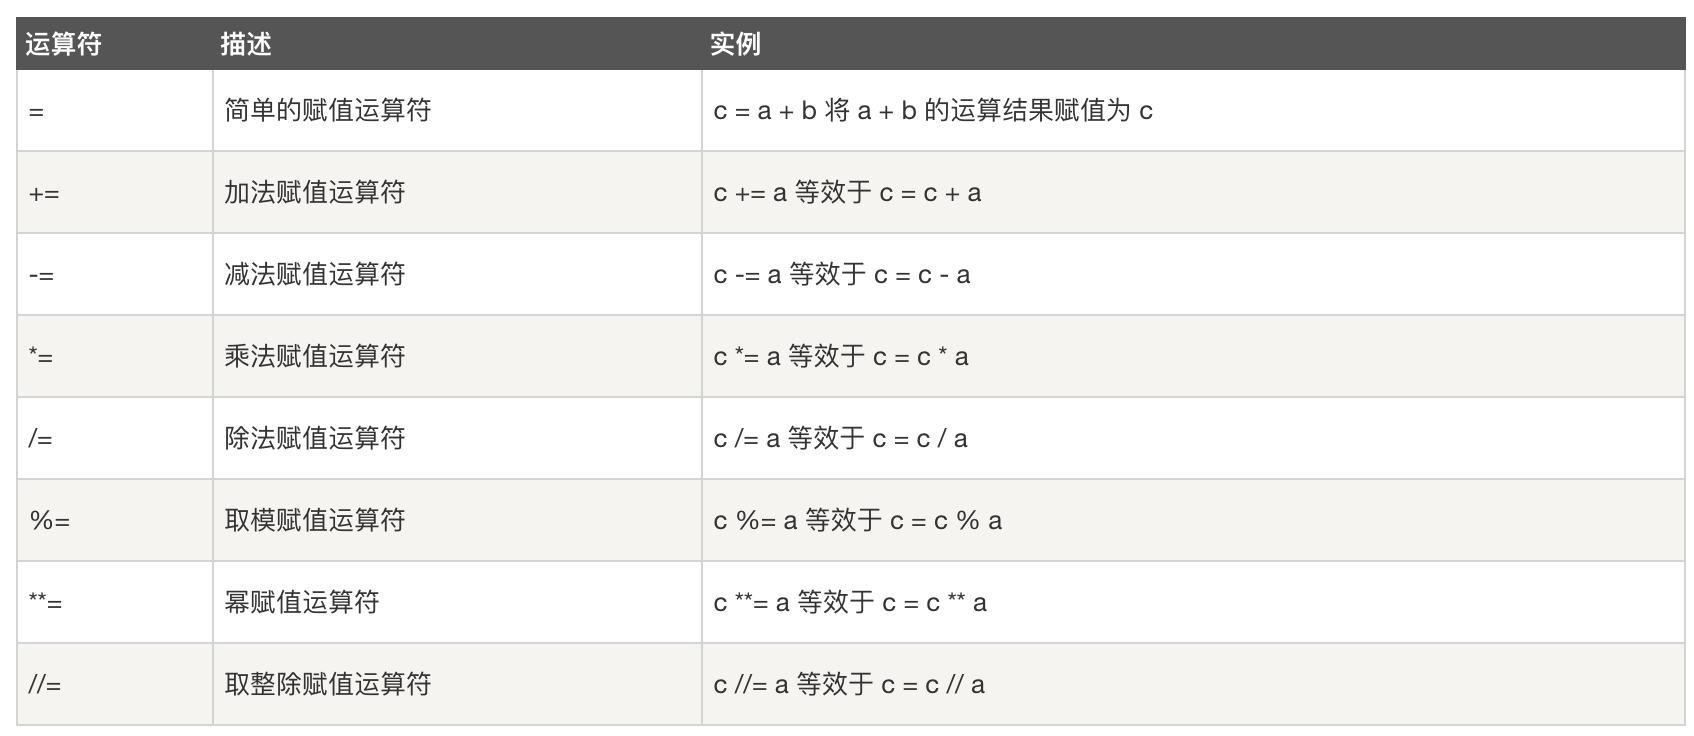1694x736 pixels.
Task: Click the example 'c //= a 等效于 c = c // a'
Action: pyautogui.click(x=849, y=684)
